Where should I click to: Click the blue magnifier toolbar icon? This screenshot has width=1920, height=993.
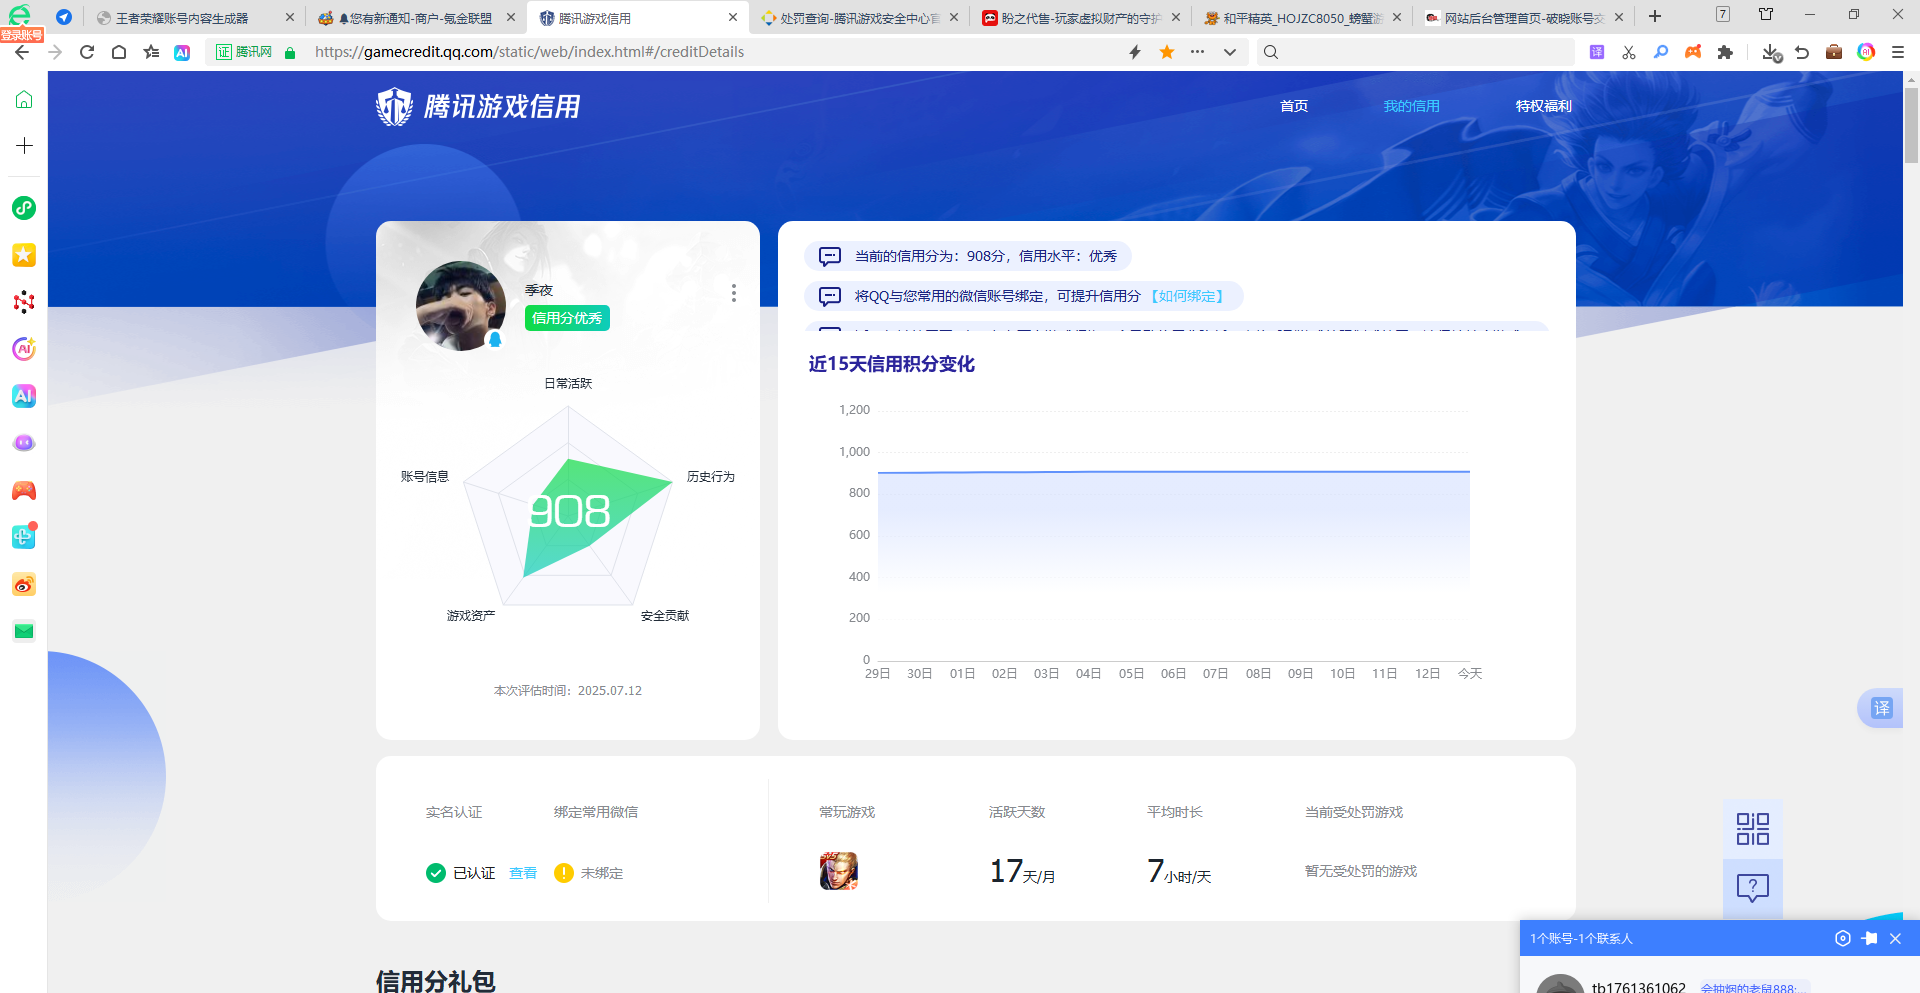pos(1661,52)
